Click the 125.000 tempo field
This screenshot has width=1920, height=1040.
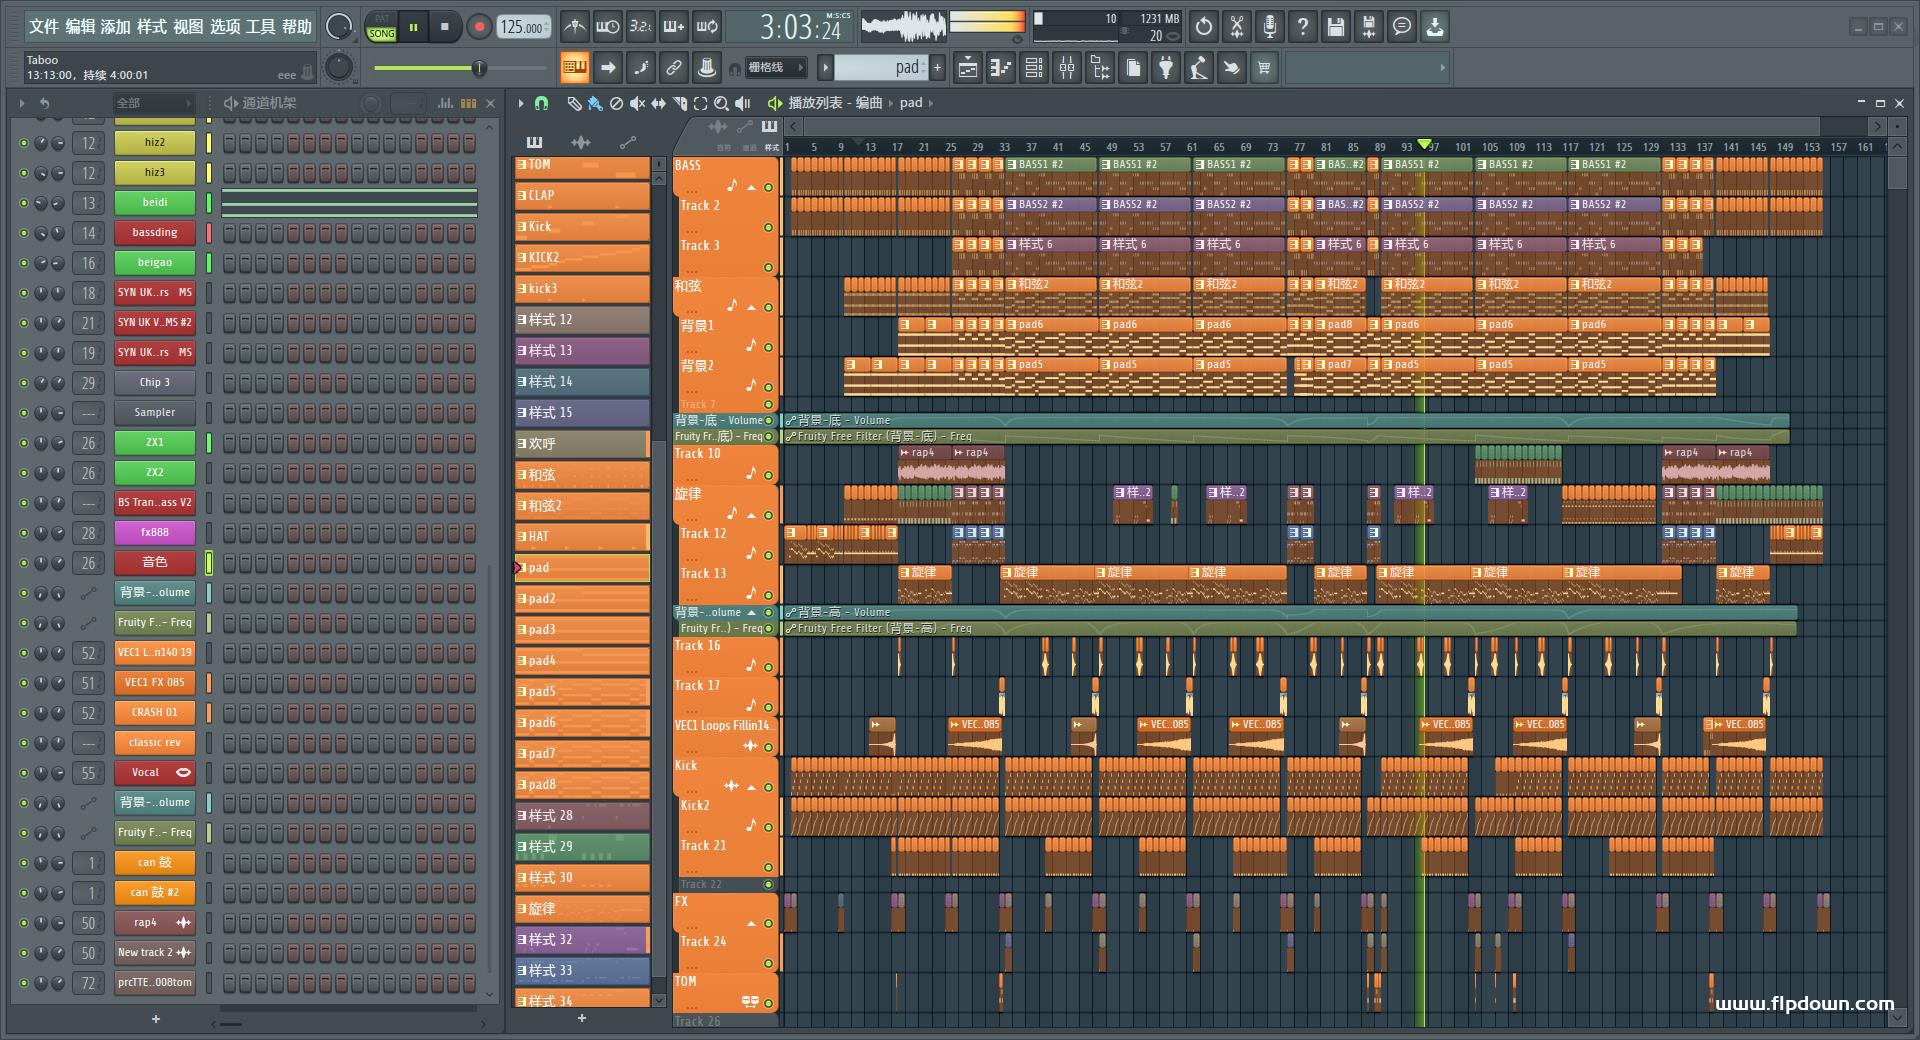pyautogui.click(x=525, y=27)
